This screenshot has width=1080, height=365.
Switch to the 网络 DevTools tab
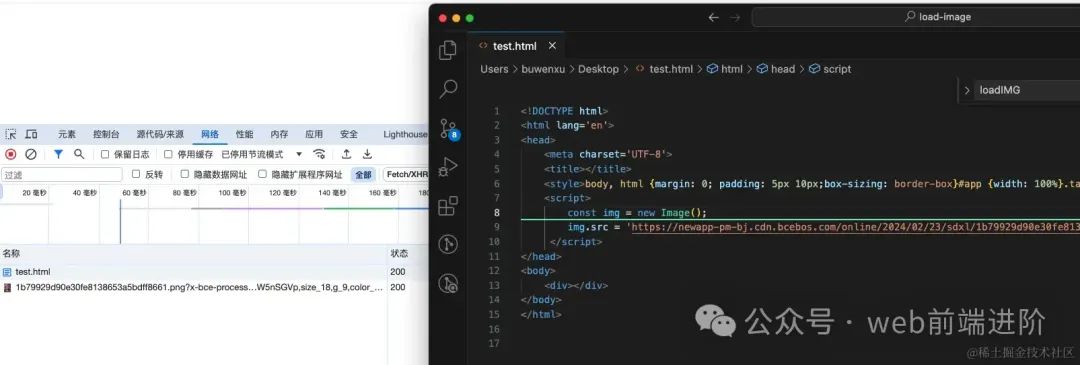pos(210,134)
